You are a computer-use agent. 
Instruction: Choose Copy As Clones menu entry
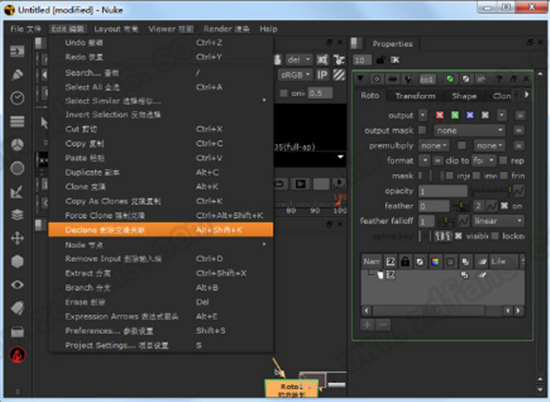(x=161, y=201)
